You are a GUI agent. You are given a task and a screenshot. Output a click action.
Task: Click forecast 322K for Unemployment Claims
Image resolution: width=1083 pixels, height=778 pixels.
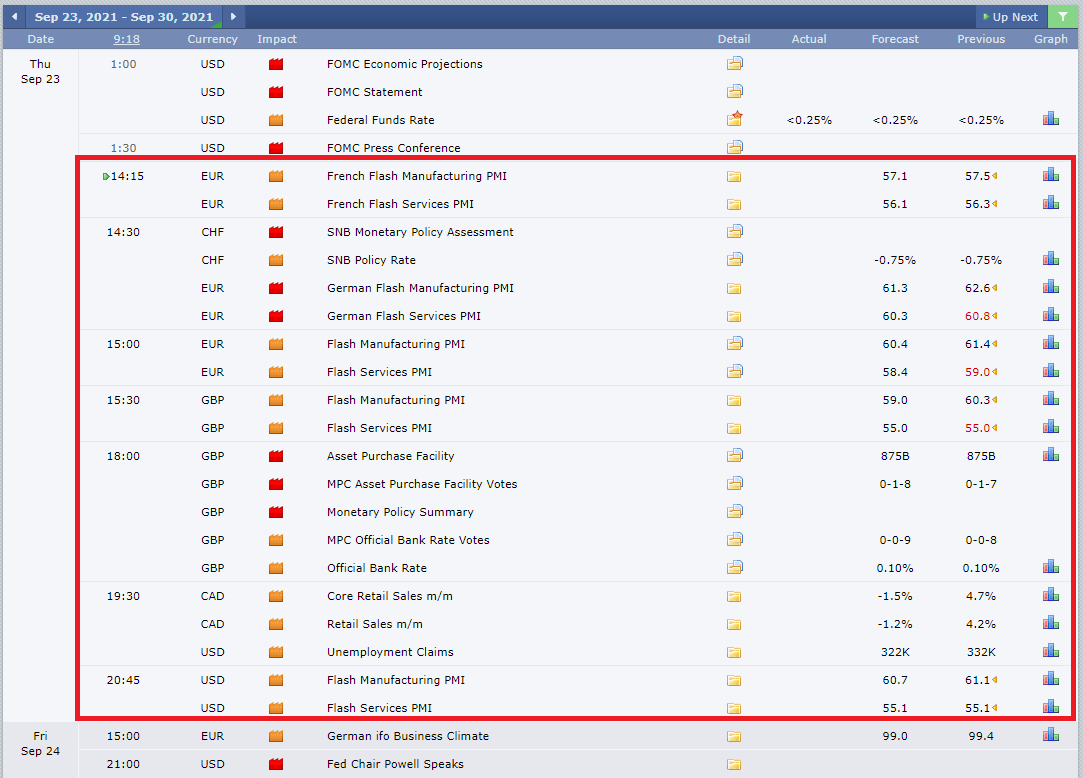point(895,652)
